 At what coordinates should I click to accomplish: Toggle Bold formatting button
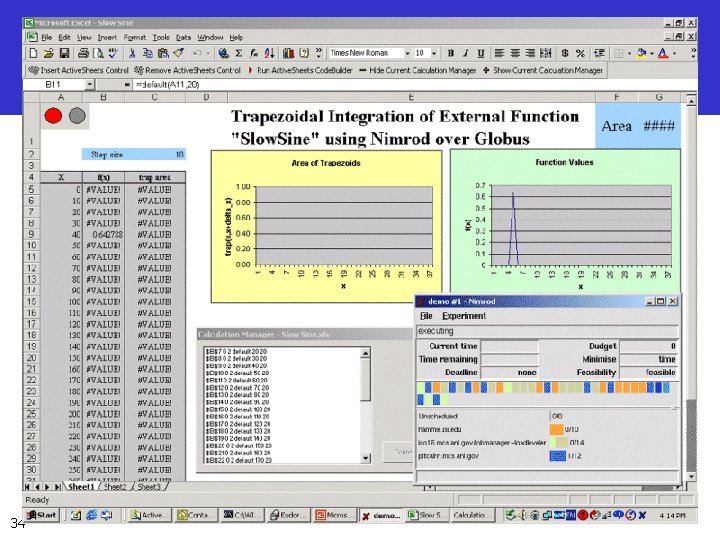click(x=450, y=53)
